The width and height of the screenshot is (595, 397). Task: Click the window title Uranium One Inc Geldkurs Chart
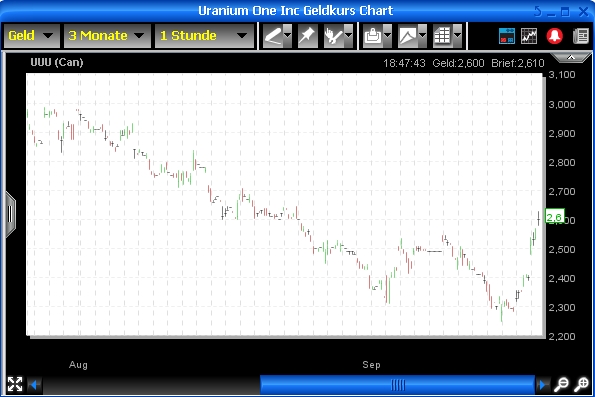pyautogui.click(x=296, y=11)
